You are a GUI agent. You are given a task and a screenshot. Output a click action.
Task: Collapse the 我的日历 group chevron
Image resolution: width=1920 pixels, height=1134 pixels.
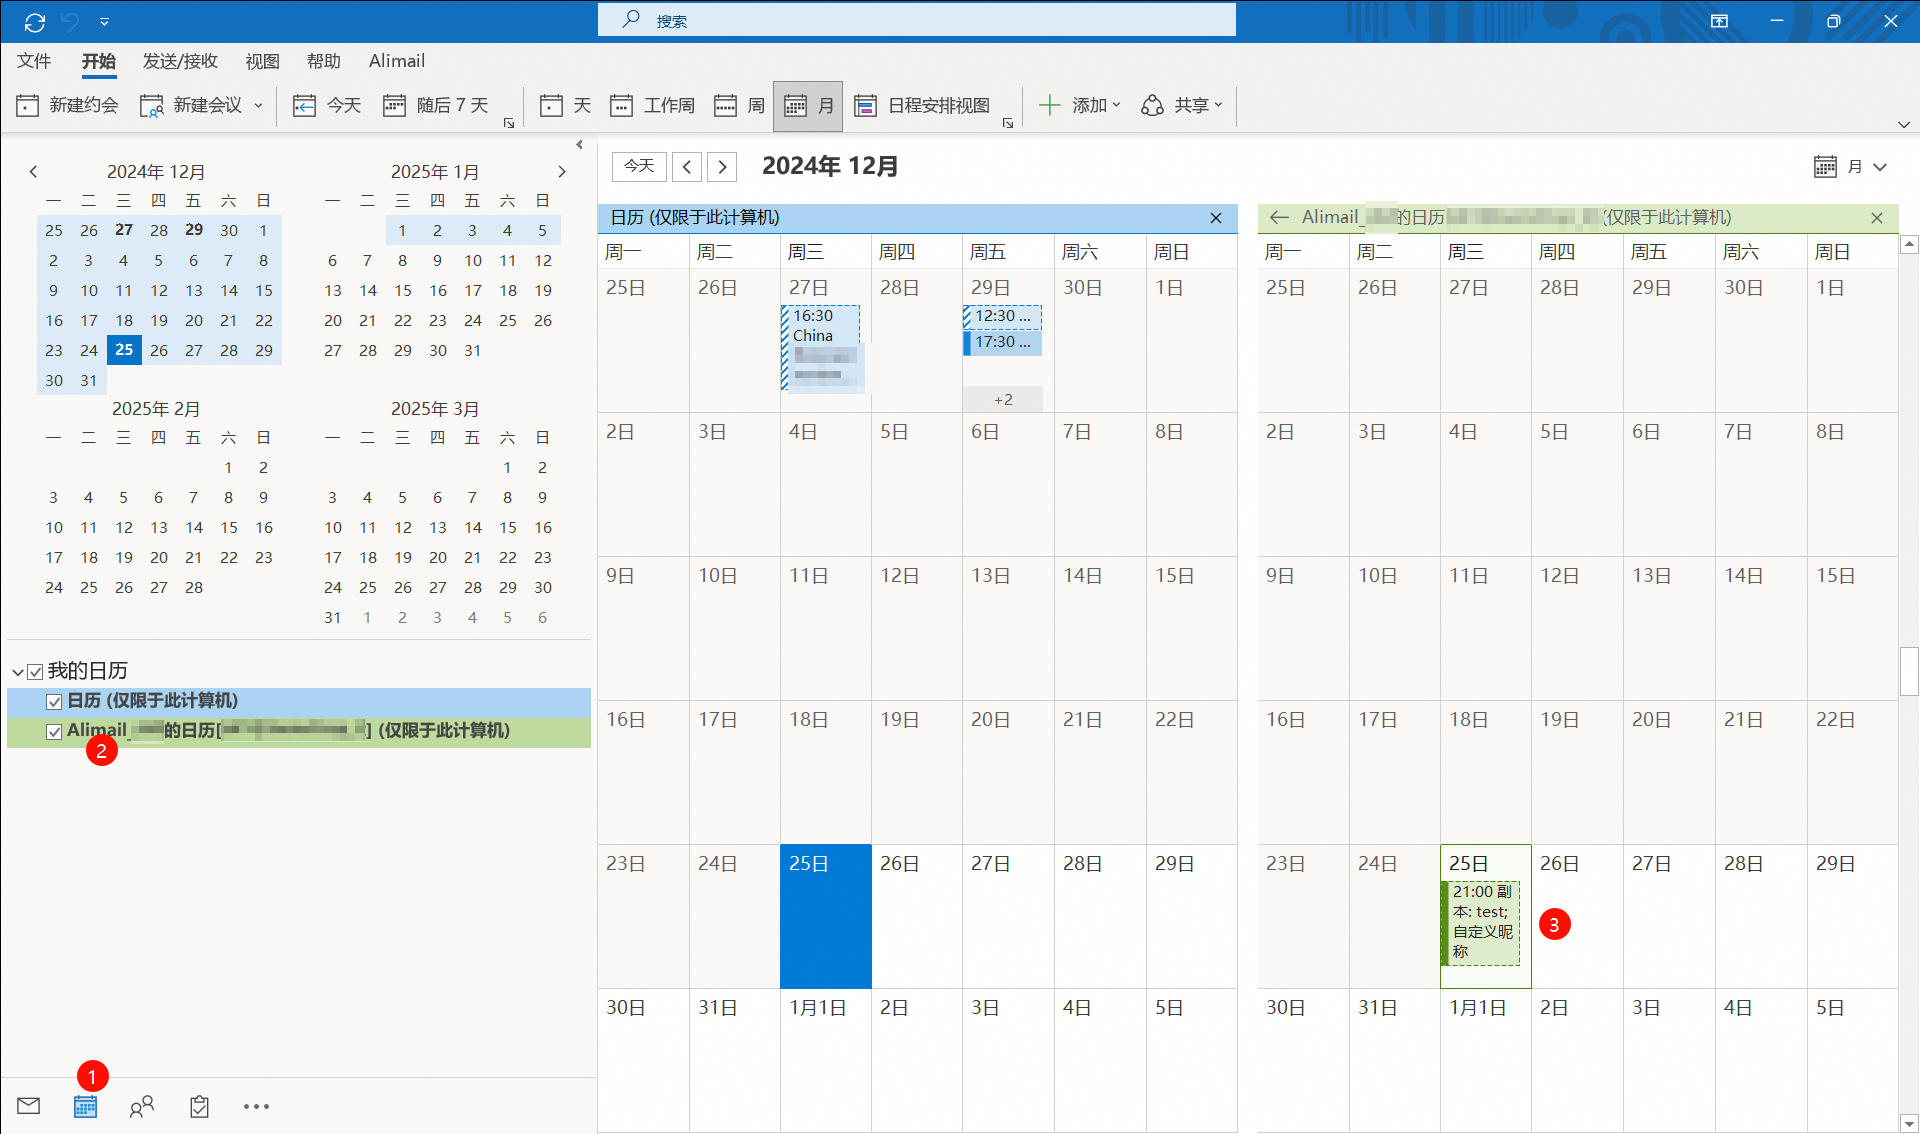click(18, 672)
